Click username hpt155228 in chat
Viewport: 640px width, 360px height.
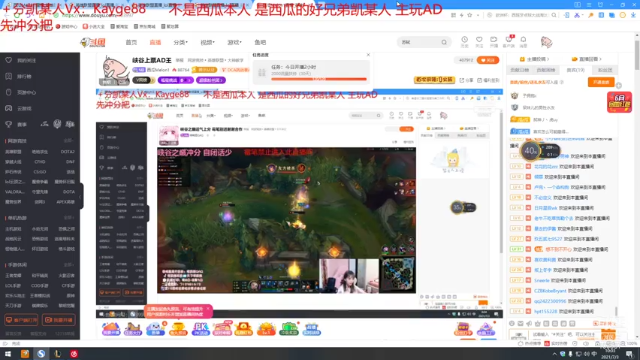pos(545,311)
